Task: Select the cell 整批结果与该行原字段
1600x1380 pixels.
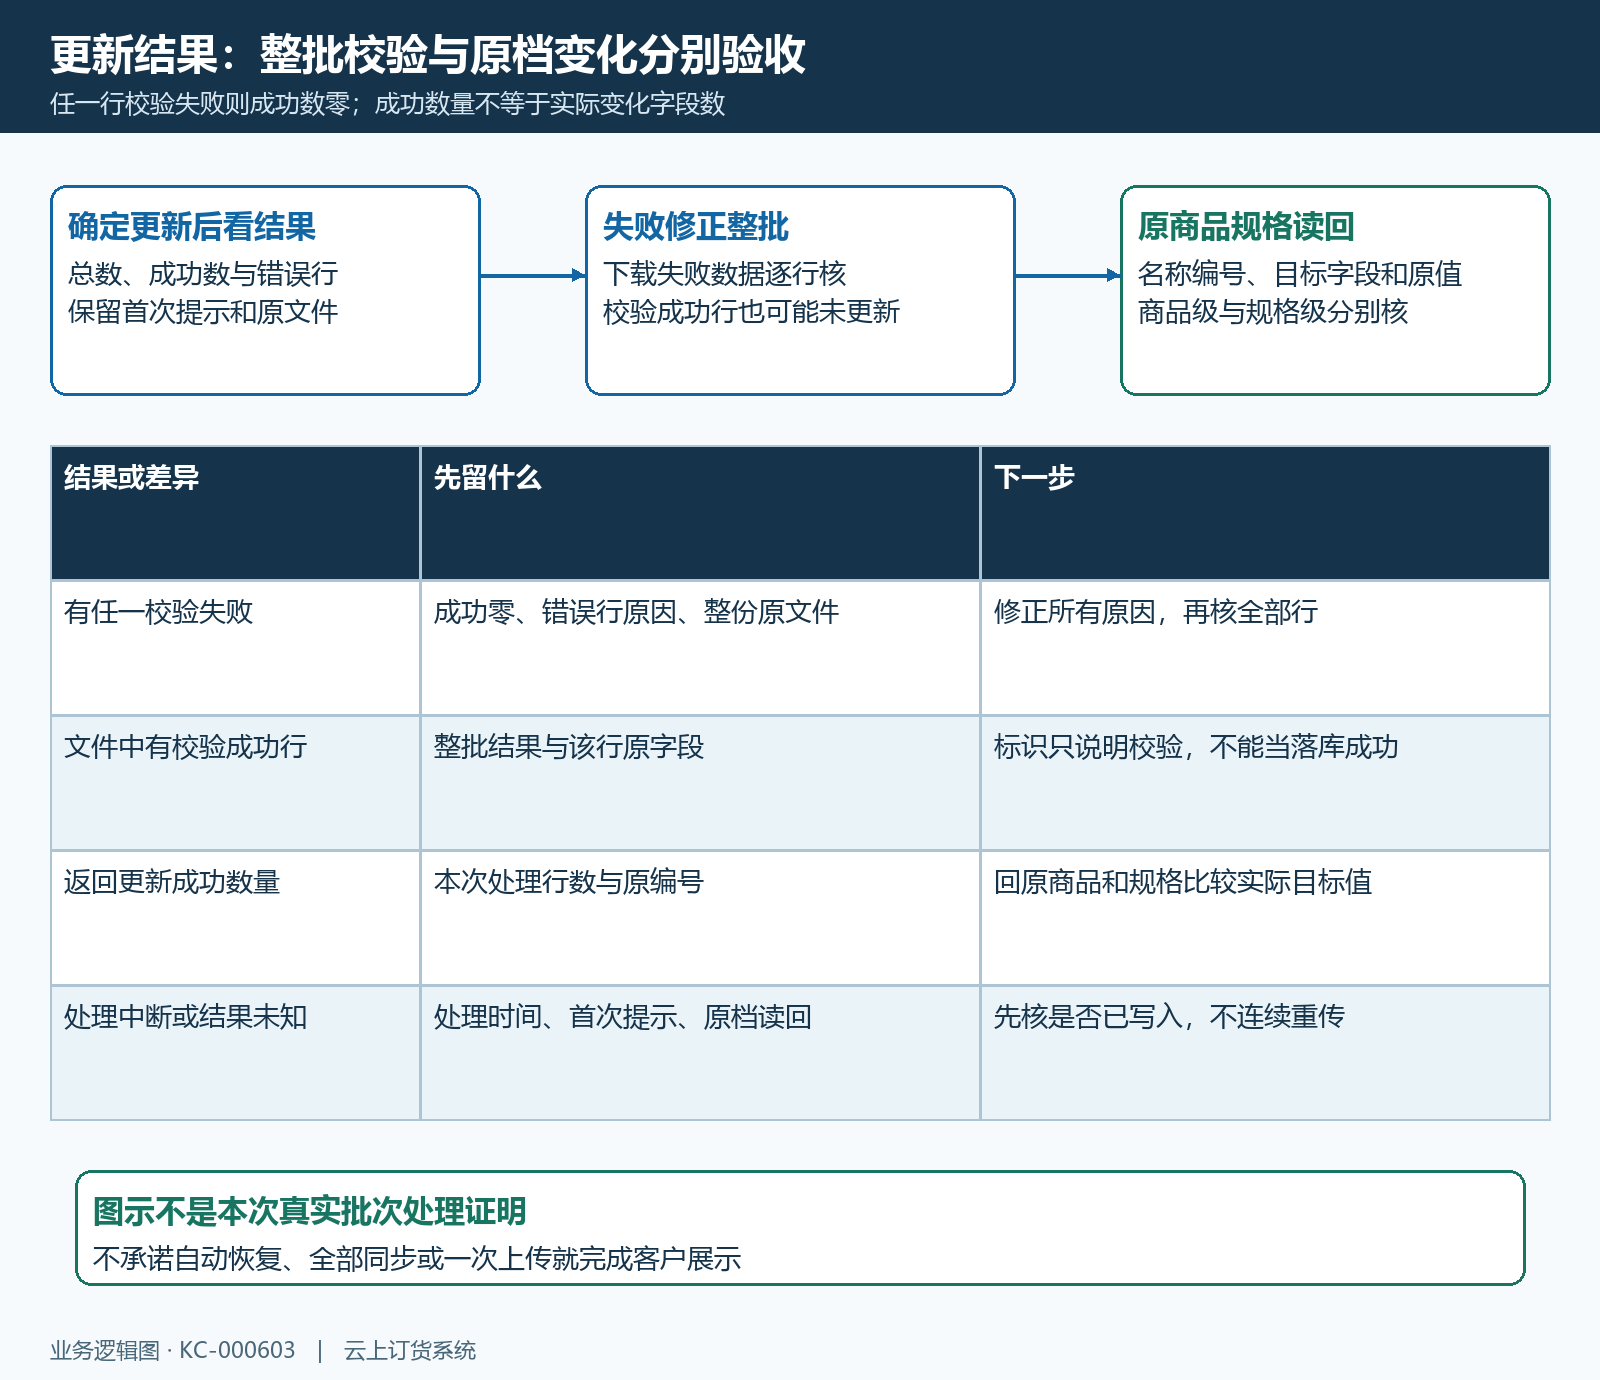Action: pos(700,783)
